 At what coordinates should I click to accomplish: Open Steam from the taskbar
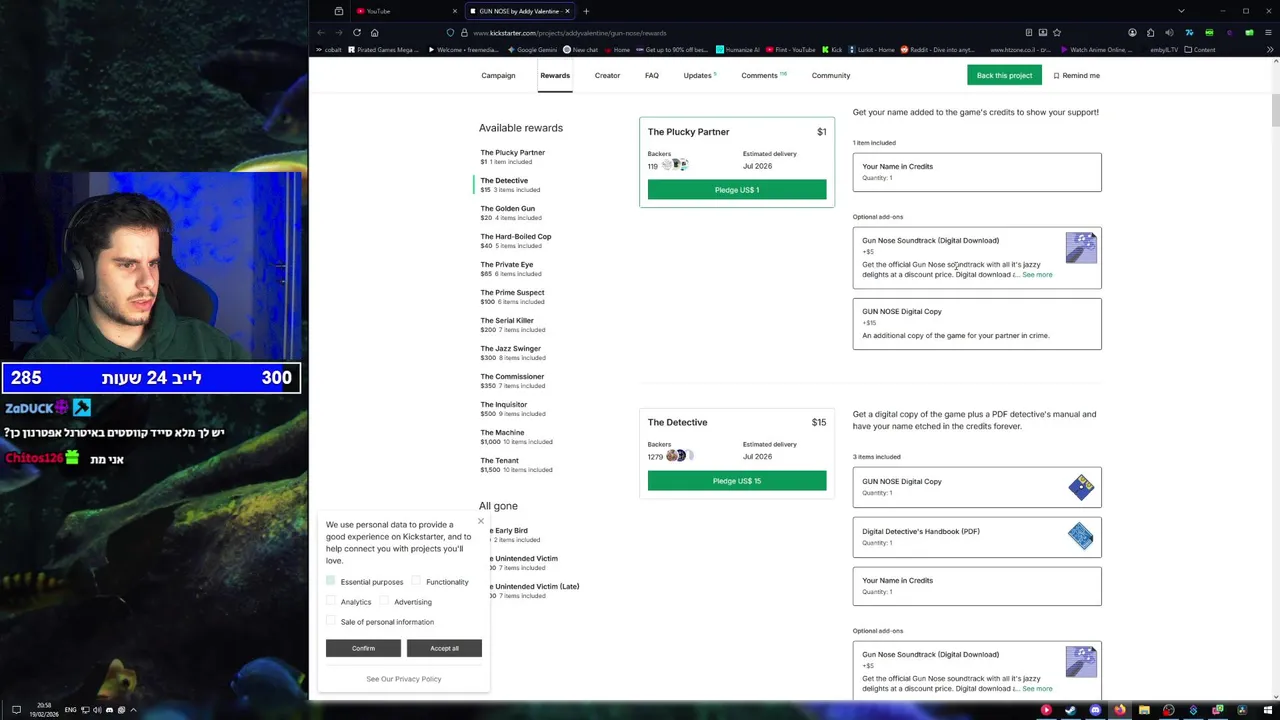point(1070,710)
